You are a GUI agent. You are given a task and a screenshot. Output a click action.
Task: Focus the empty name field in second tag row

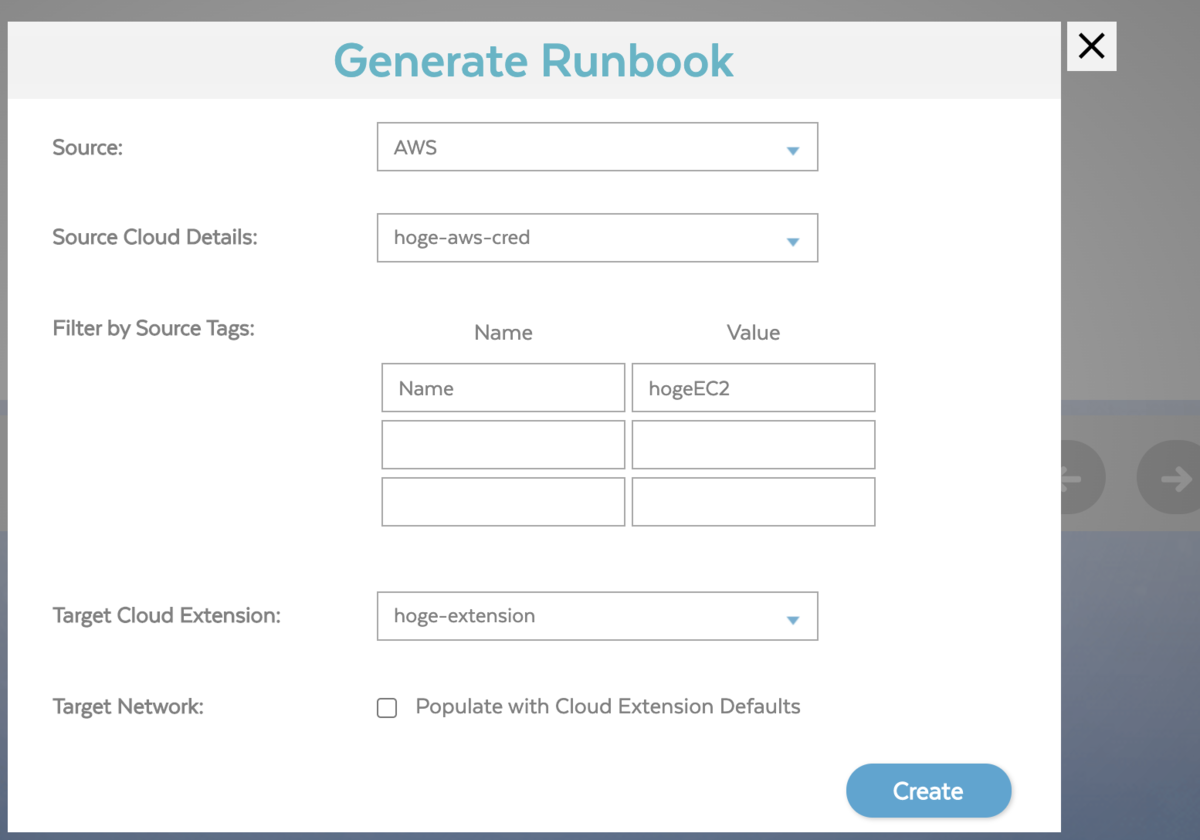(x=503, y=445)
